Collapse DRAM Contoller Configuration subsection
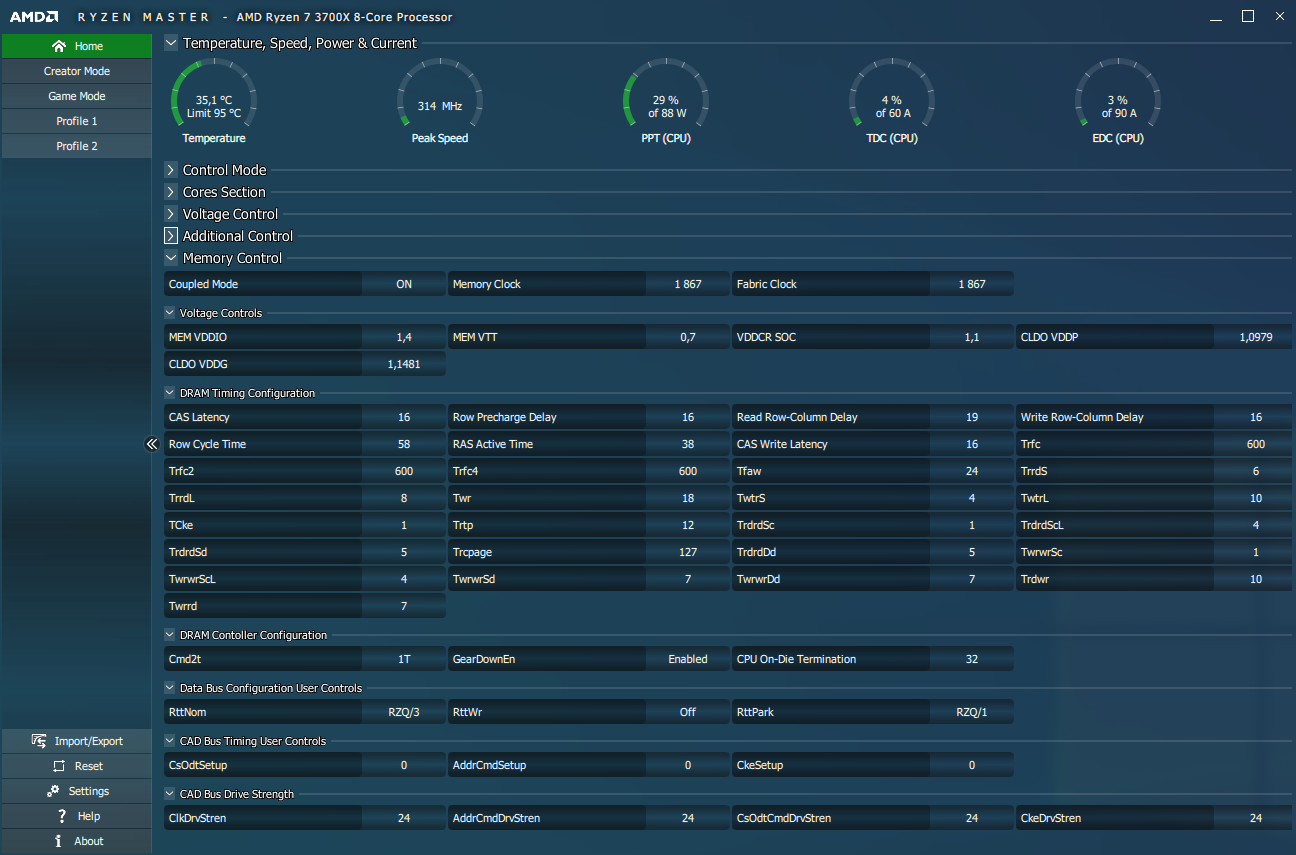1296x855 pixels. tap(170, 635)
